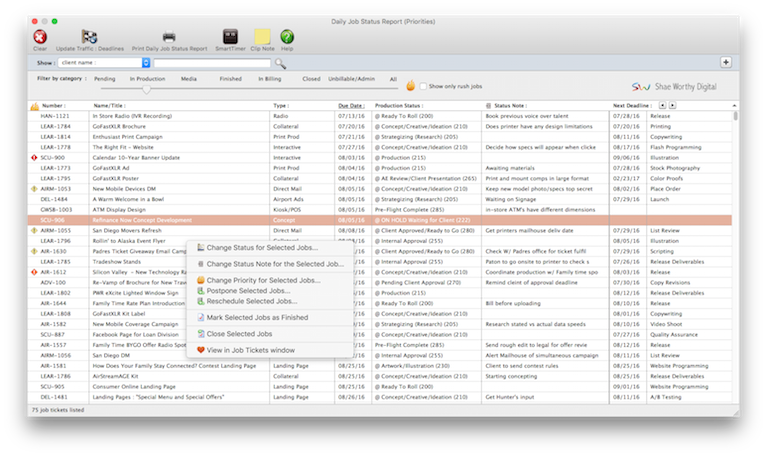Open Update Traffic : Deadlines tool
The image size is (767, 456).
tap(89, 36)
